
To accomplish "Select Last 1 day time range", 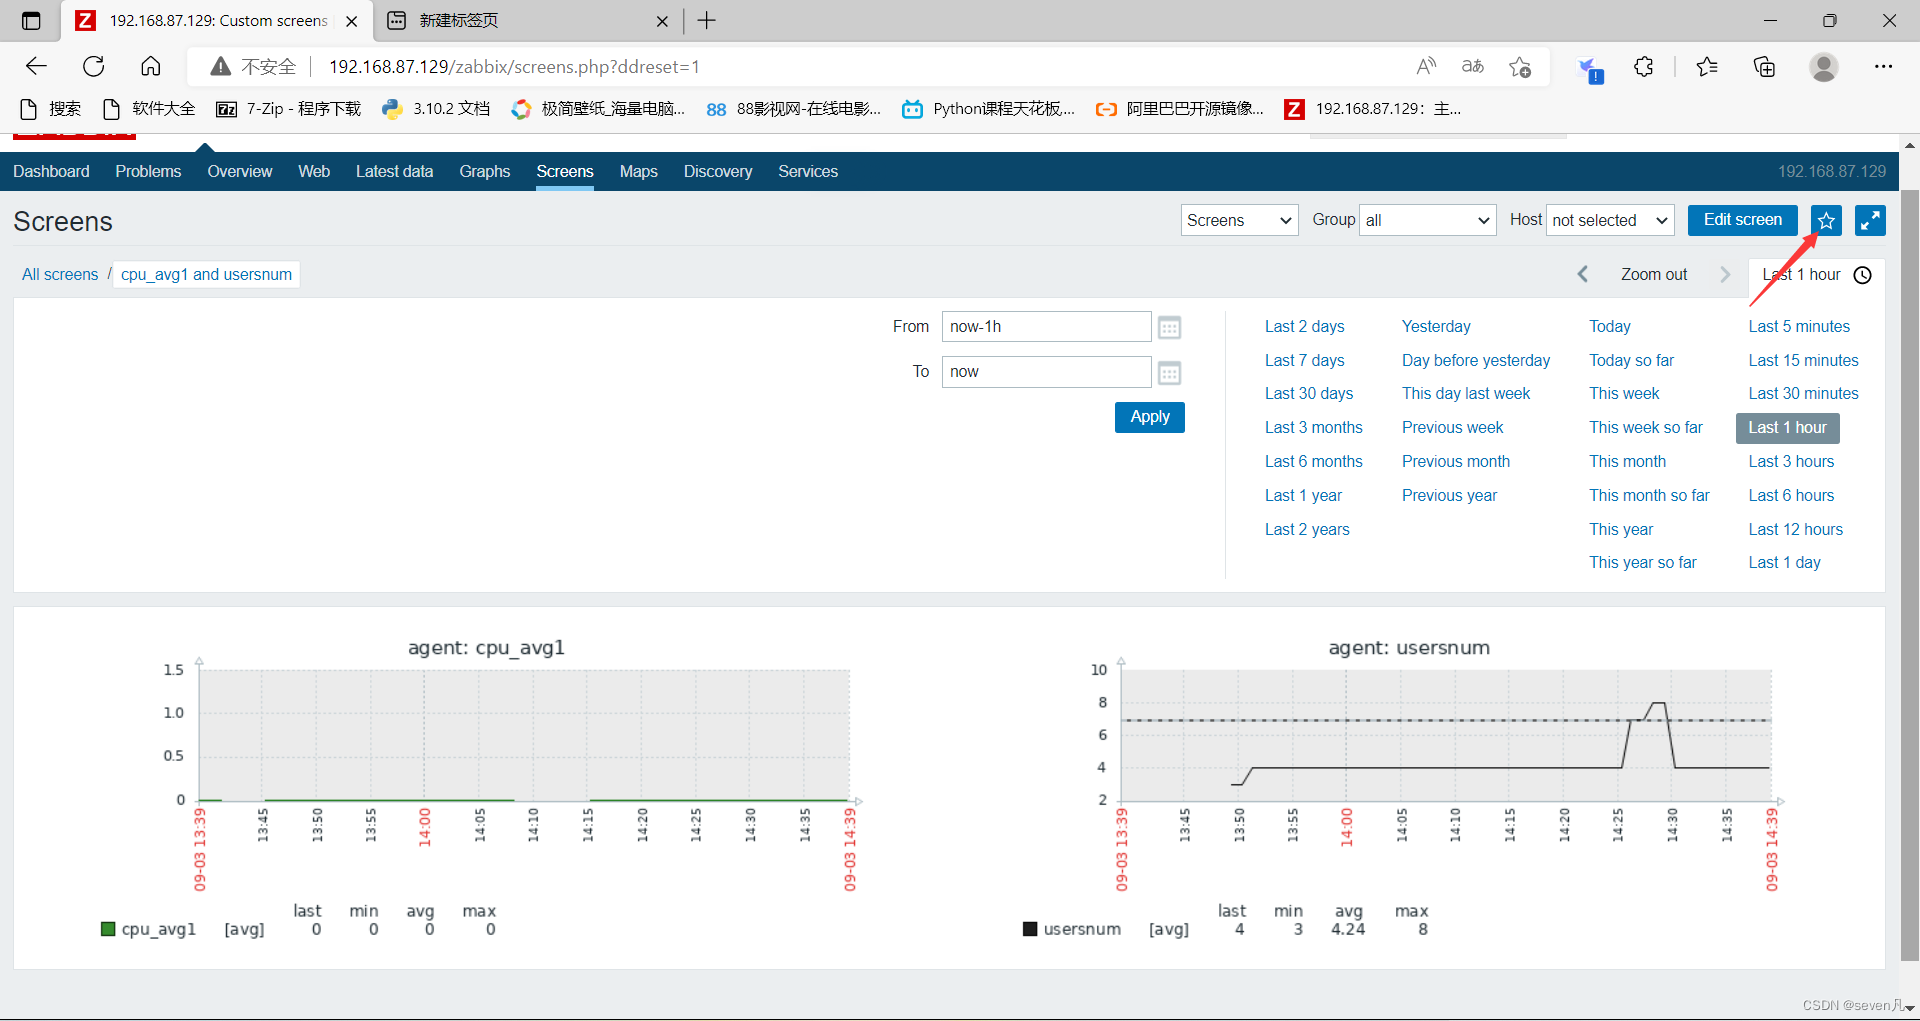I will (x=1784, y=562).
